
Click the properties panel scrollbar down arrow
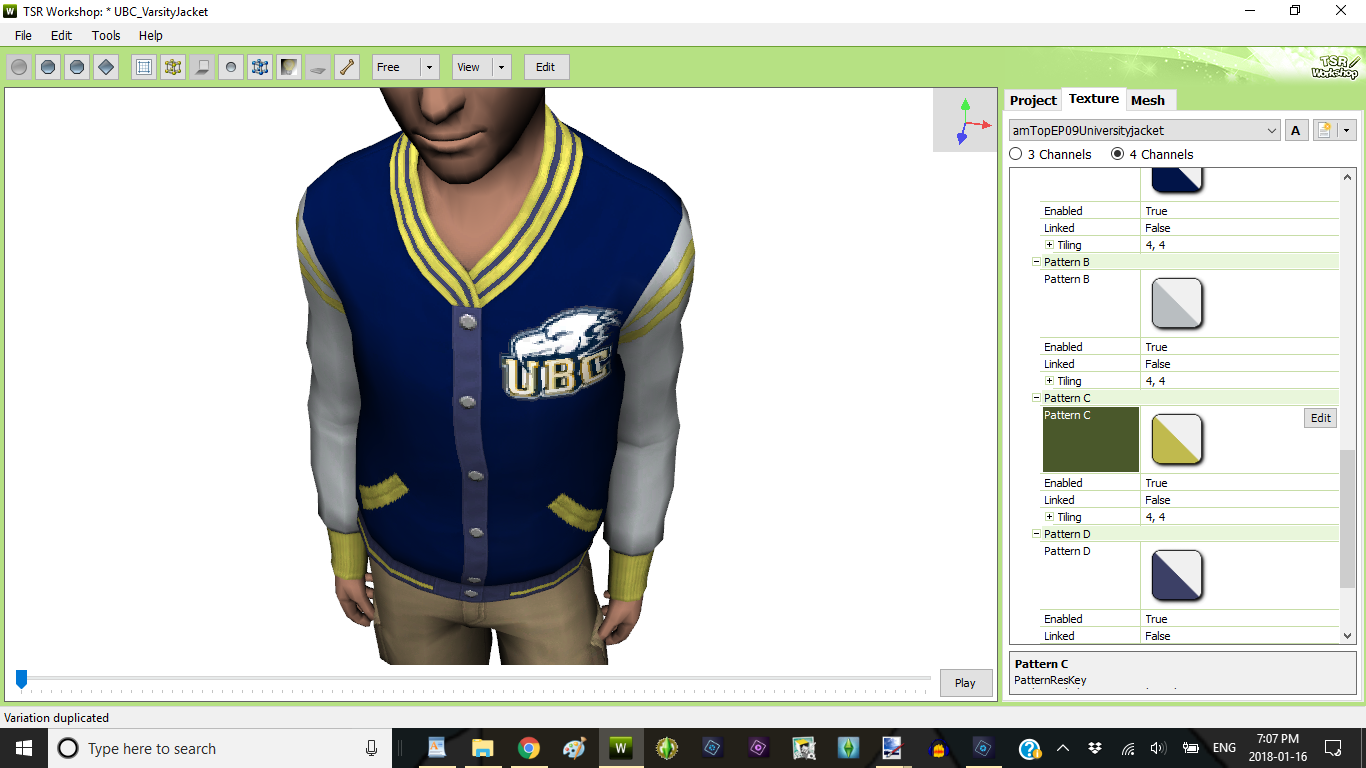1347,635
